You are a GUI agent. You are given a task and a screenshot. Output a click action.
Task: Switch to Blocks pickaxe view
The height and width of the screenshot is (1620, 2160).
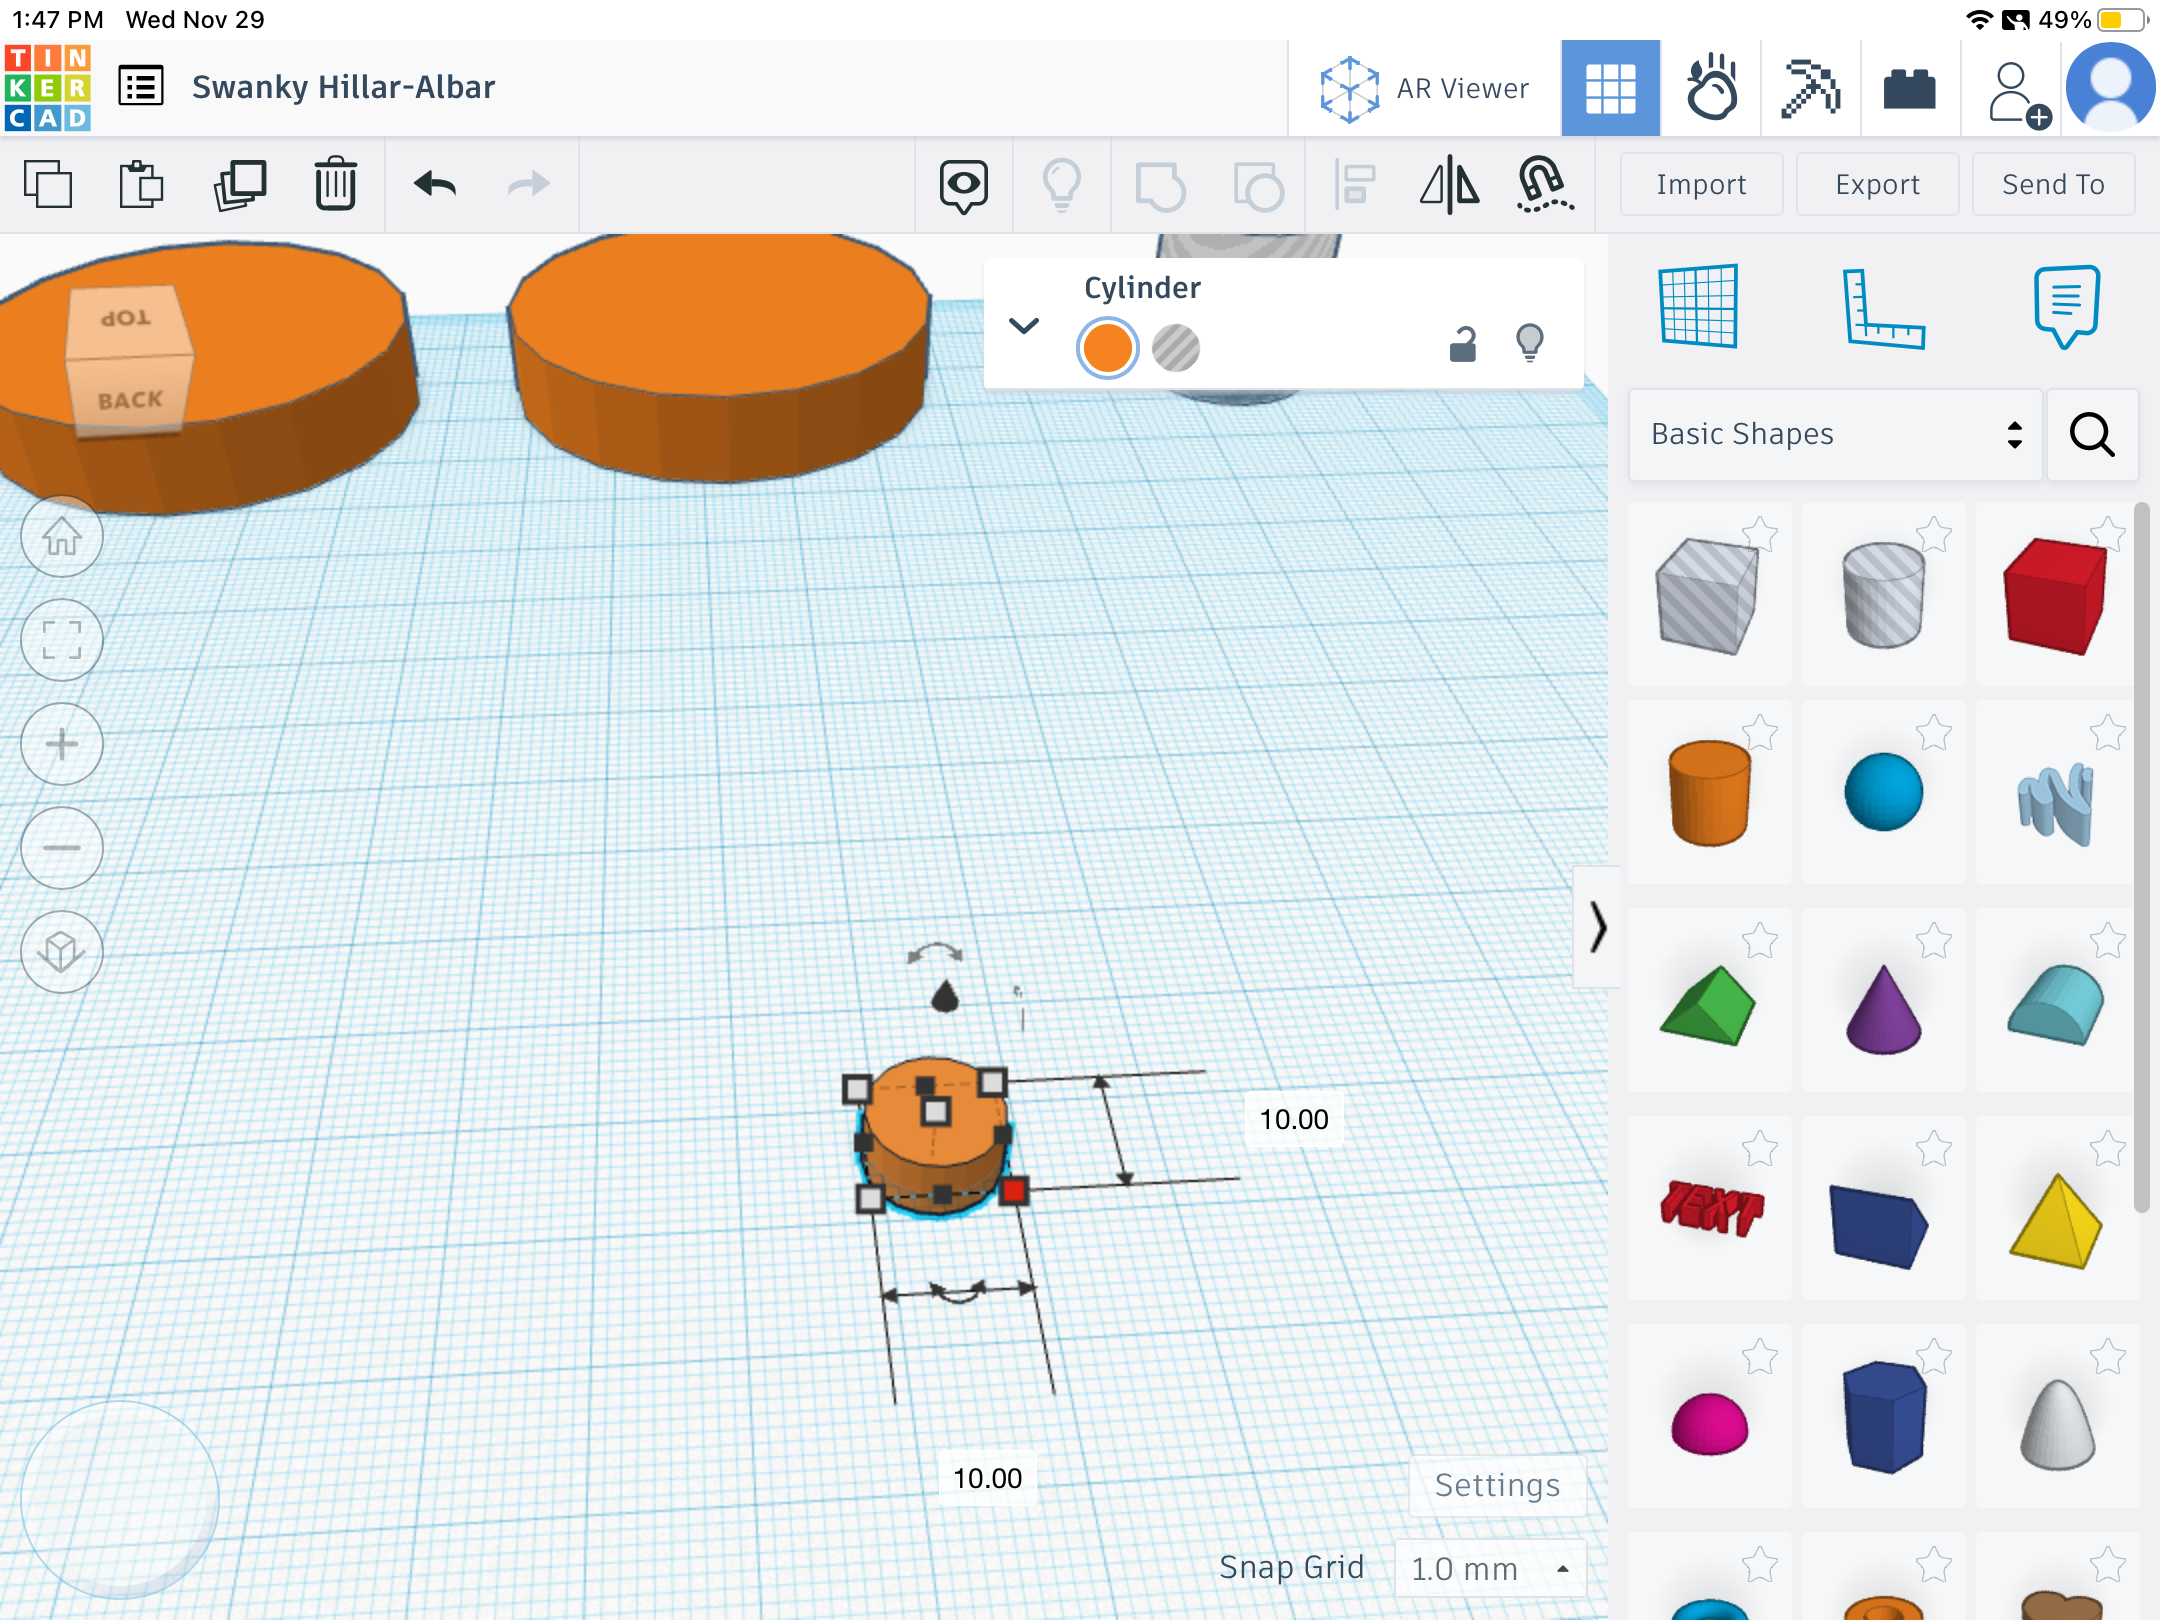(x=1811, y=88)
